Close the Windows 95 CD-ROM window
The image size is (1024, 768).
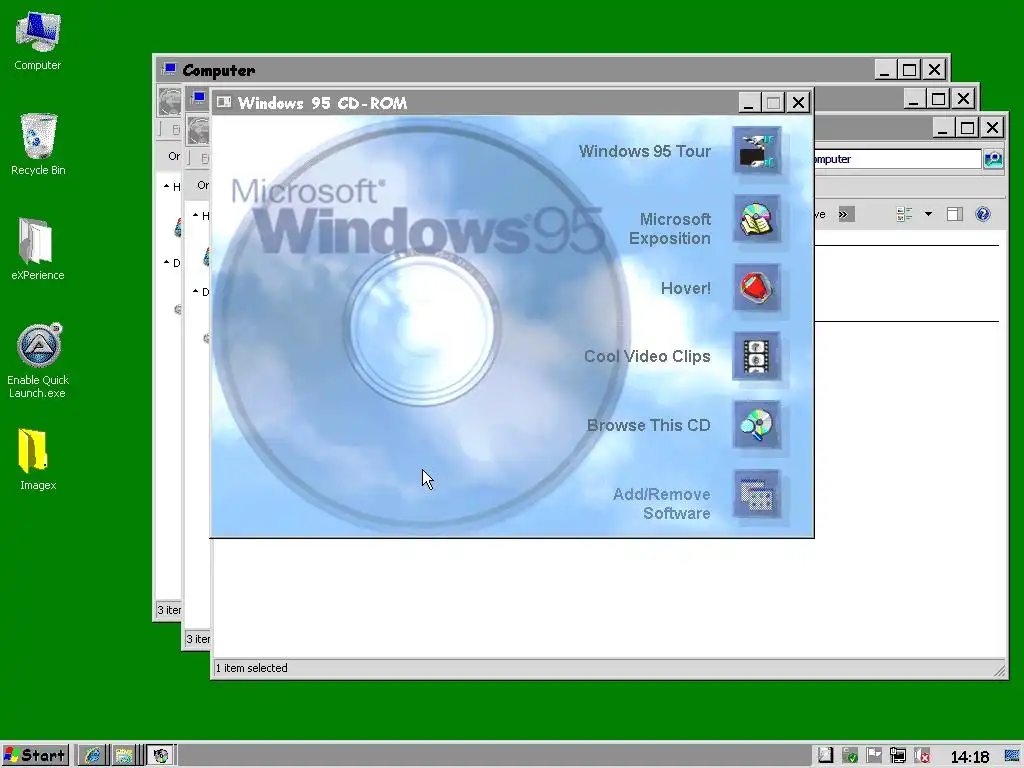coord(799,103)
